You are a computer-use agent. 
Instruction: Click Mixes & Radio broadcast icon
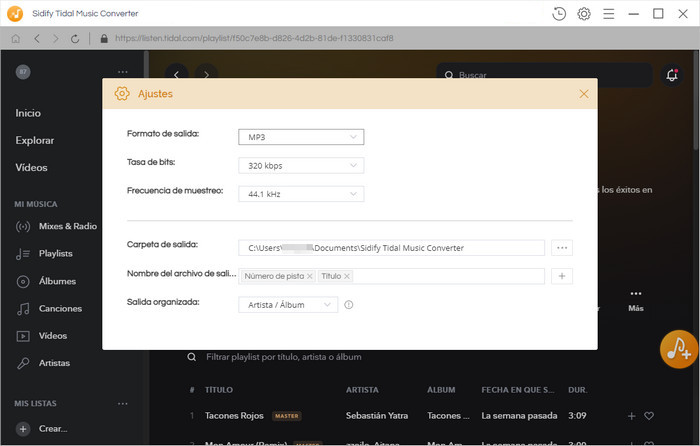tap(23, 227)
